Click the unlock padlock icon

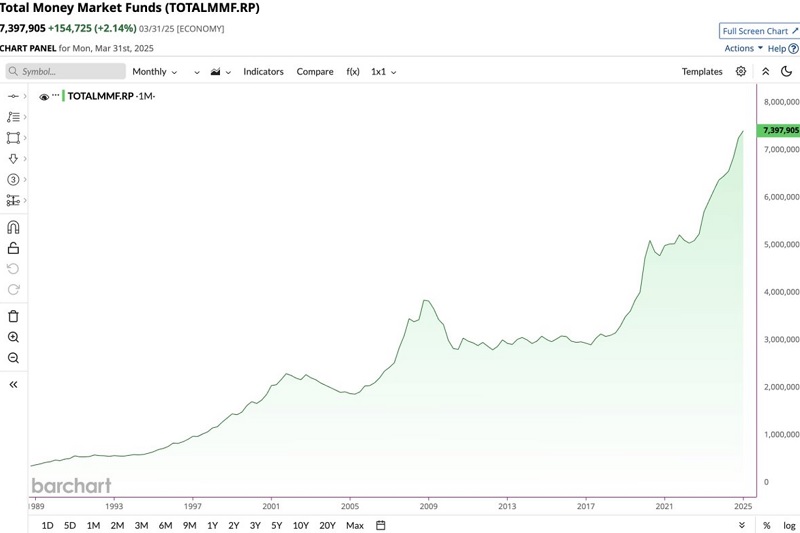pyautogui.click(x=13, y=248)
